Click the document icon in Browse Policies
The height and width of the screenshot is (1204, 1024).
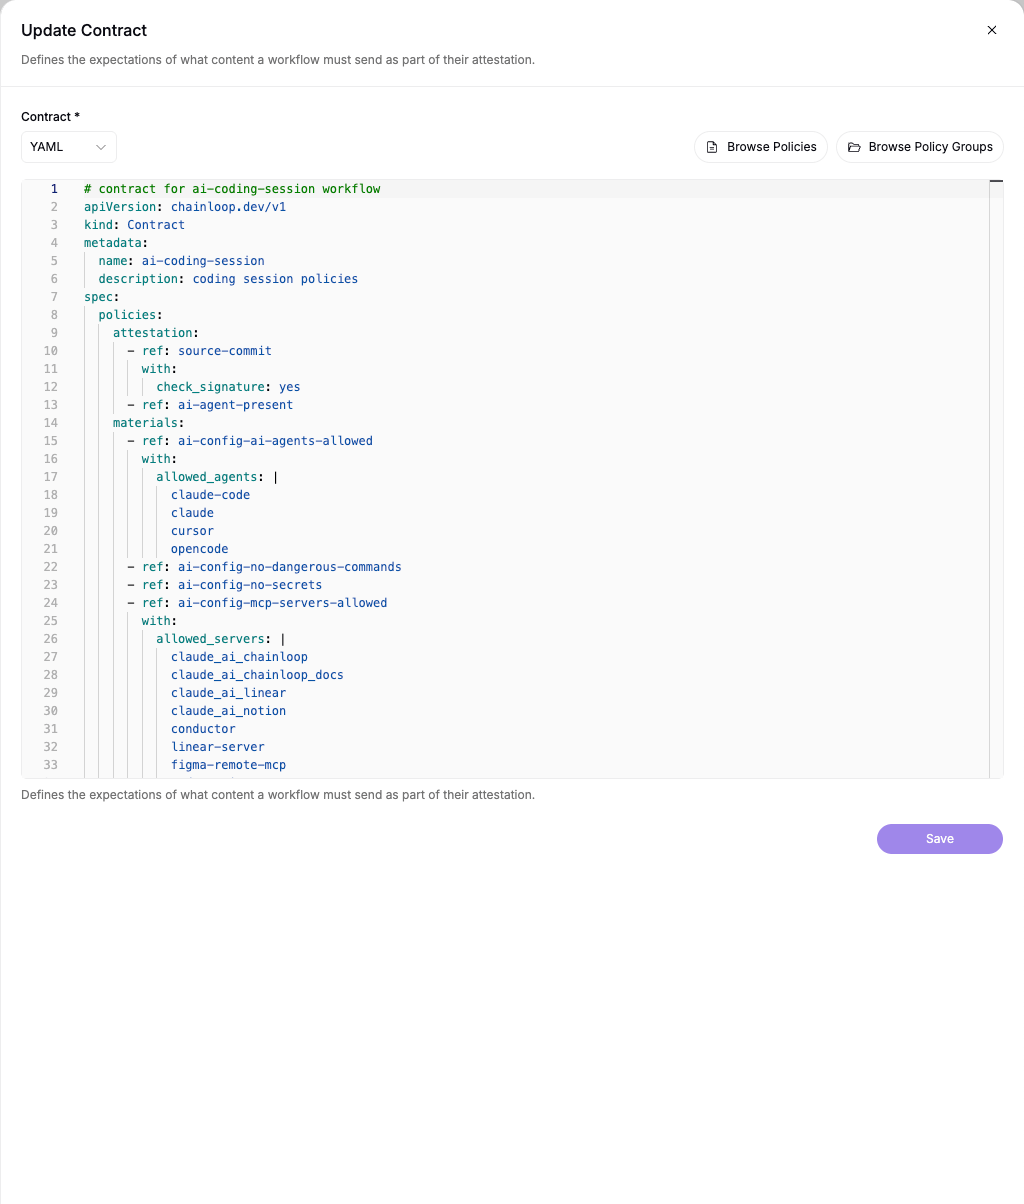712,147
